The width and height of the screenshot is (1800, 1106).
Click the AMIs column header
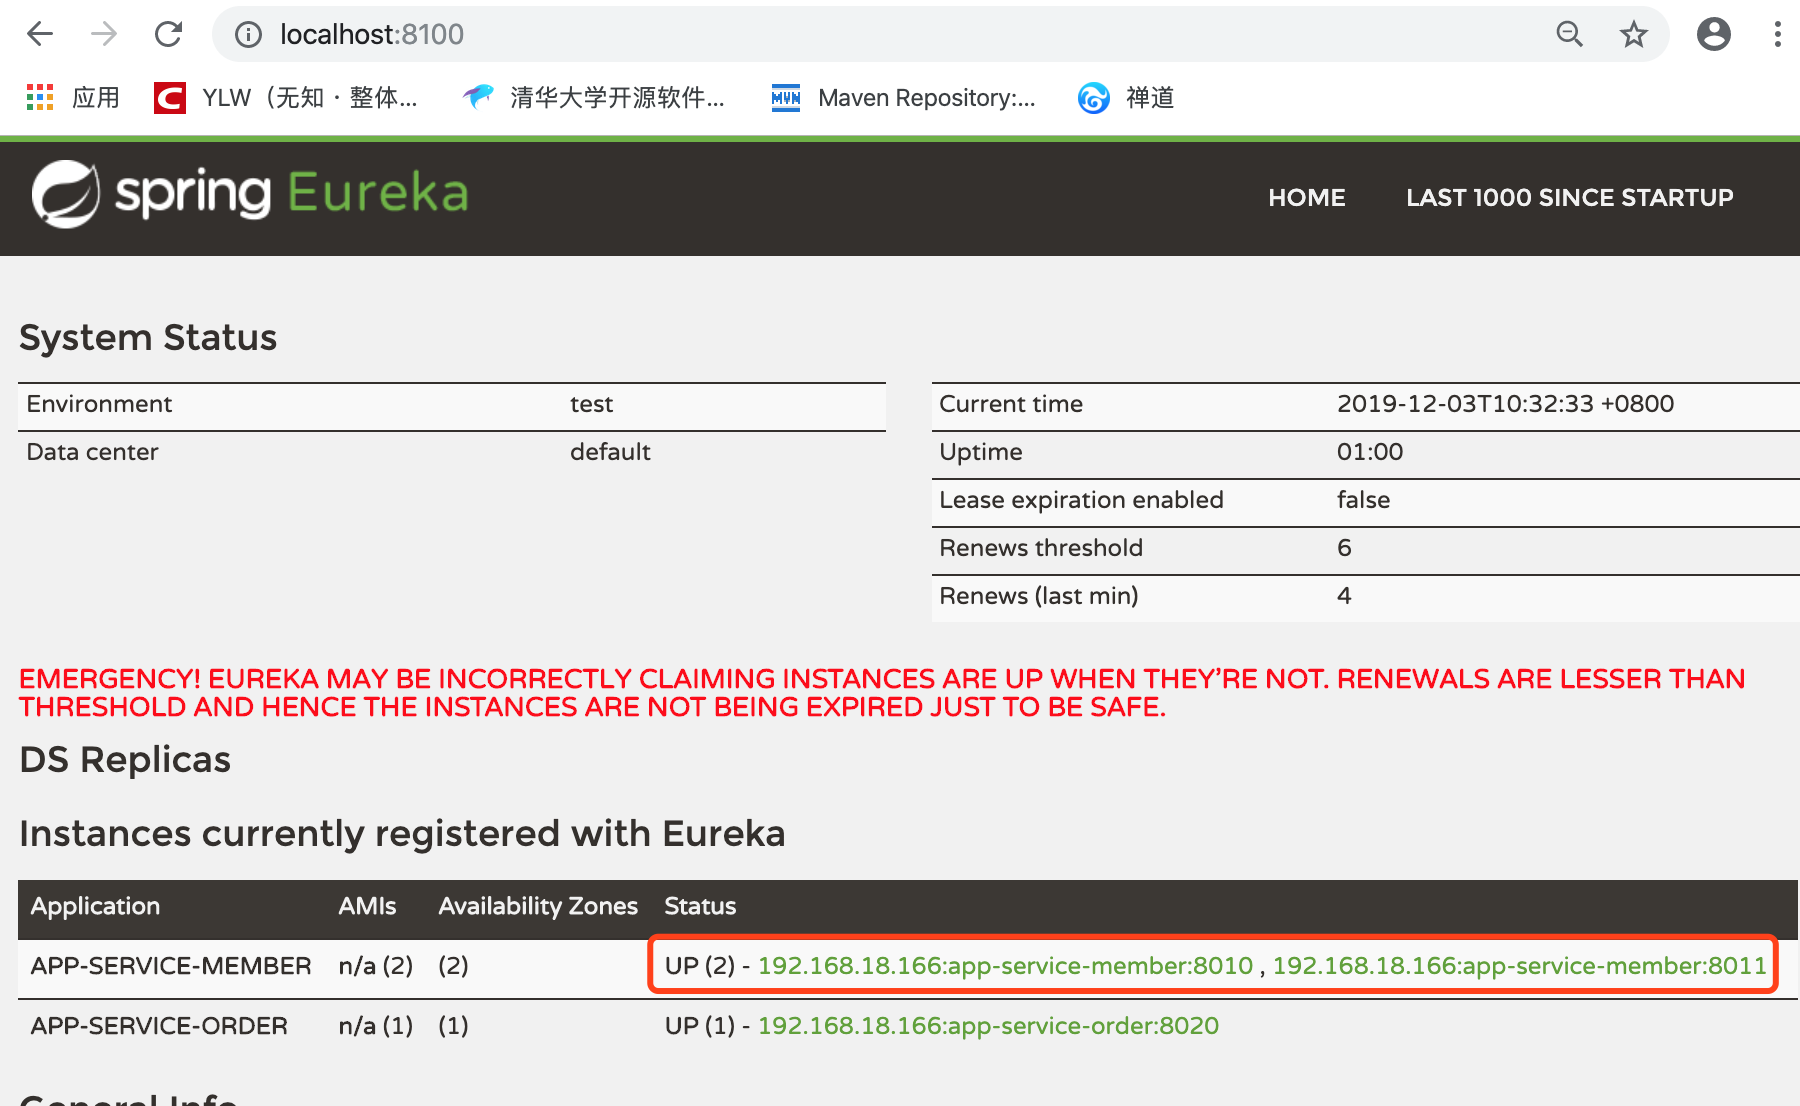[367, 905]
